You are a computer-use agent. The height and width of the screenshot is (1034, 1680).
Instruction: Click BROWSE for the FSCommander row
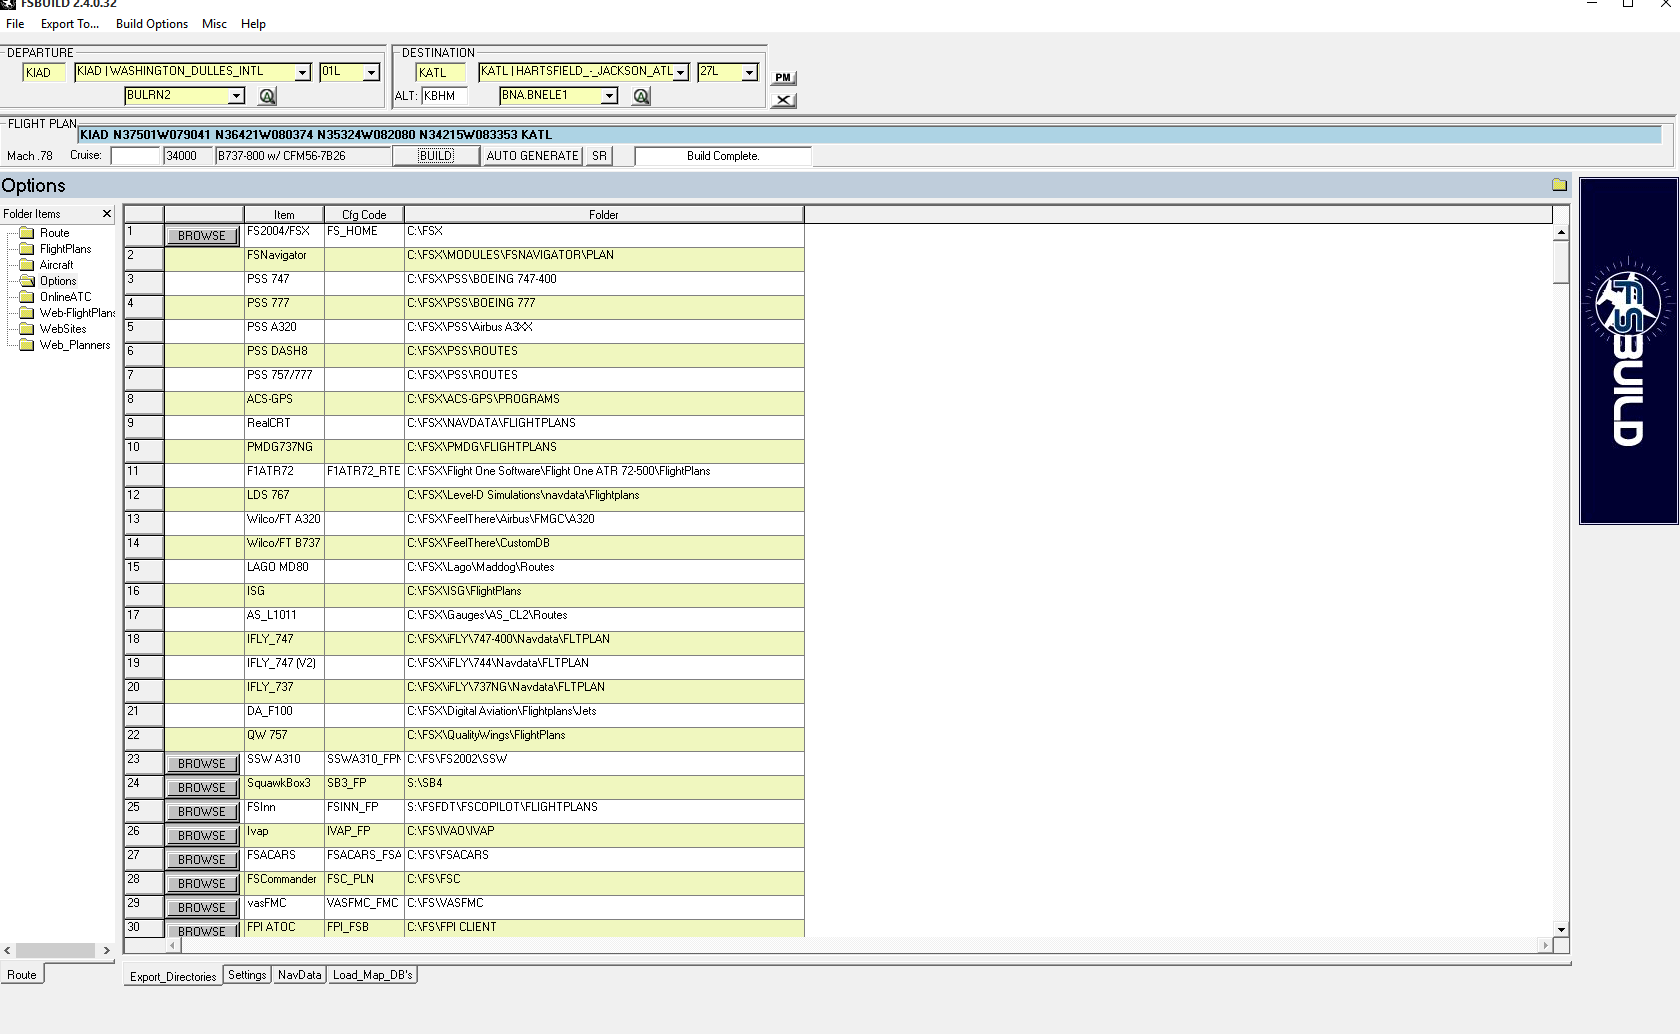[202, 884]
